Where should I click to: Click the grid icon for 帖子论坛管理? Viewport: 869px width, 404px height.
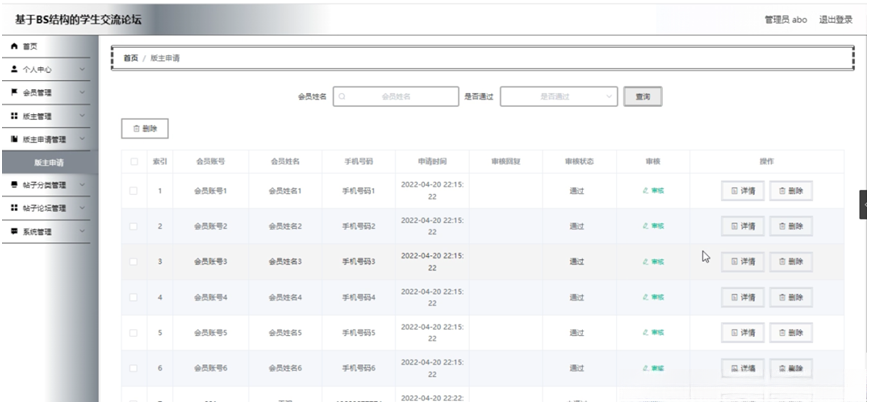coord(14,208)
